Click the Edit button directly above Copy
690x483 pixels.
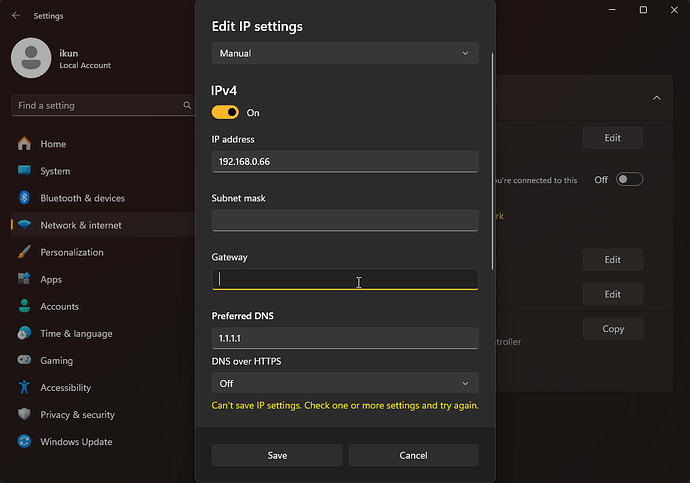pyautogui.click(x=613, y=294)
